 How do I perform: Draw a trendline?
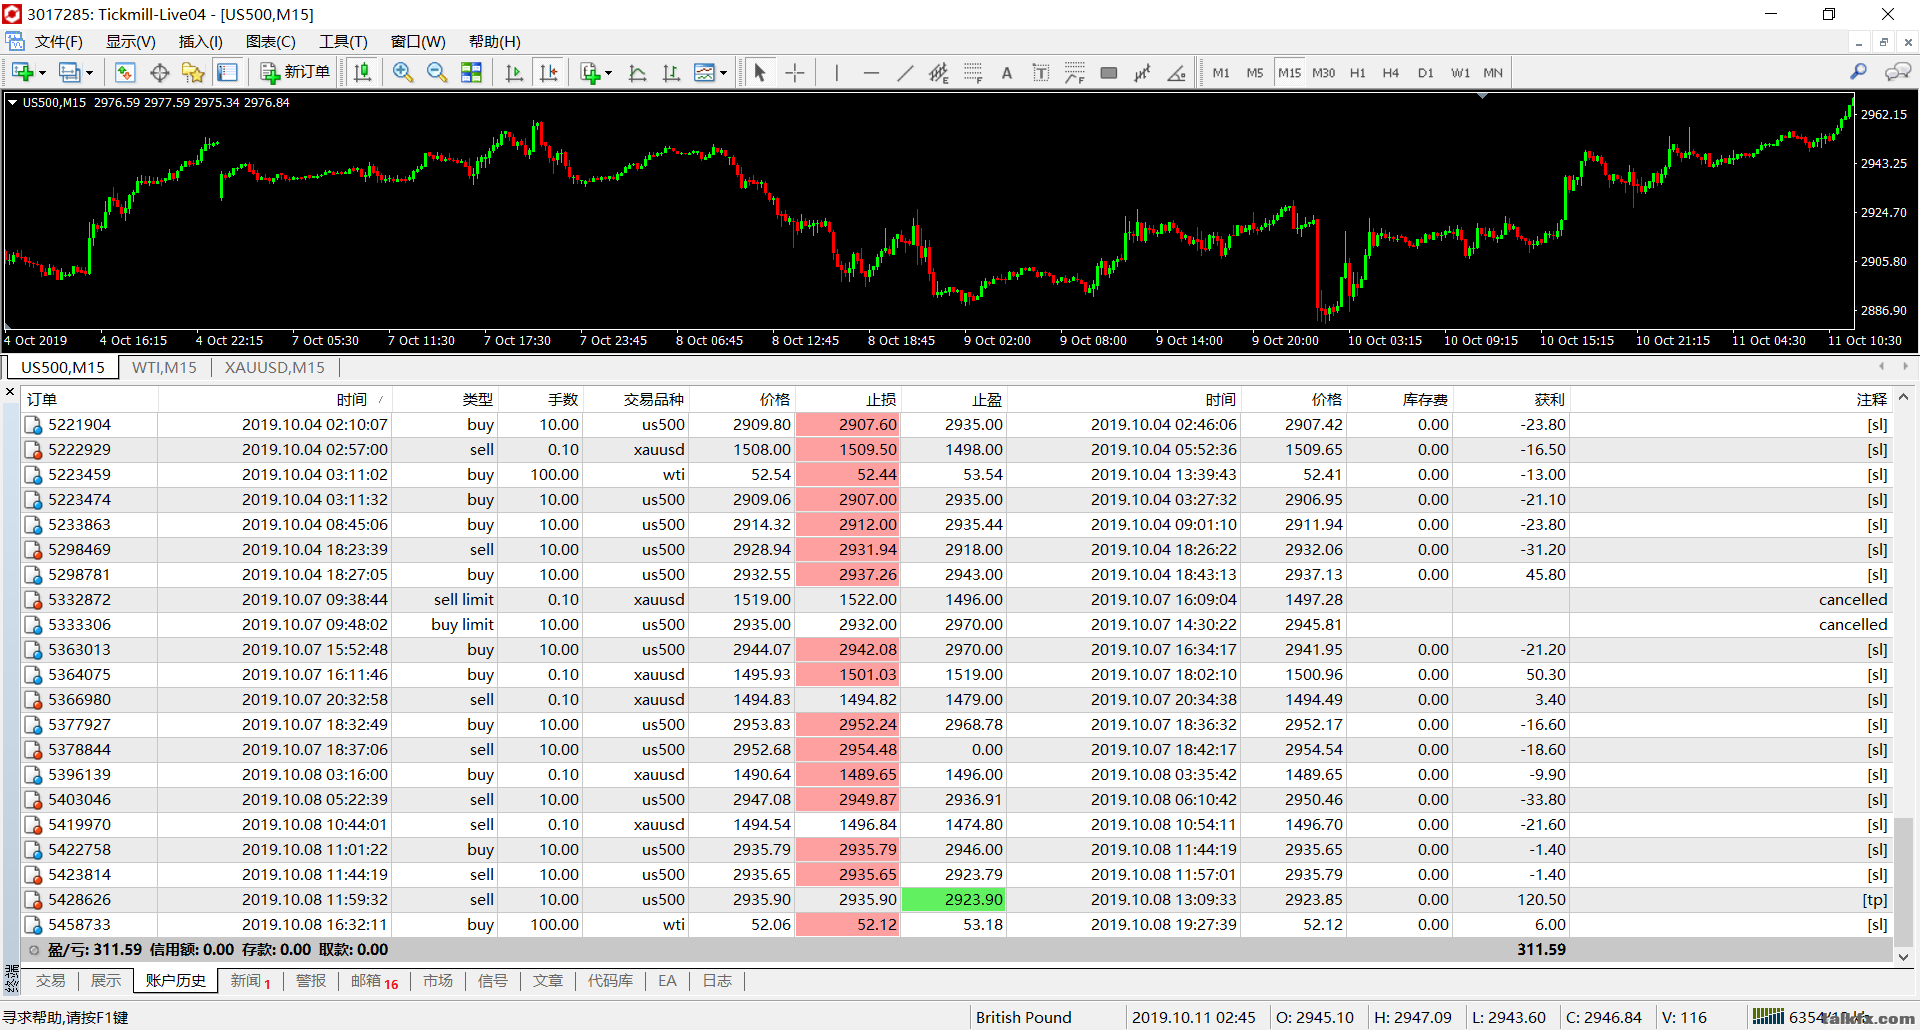point(905,72)
